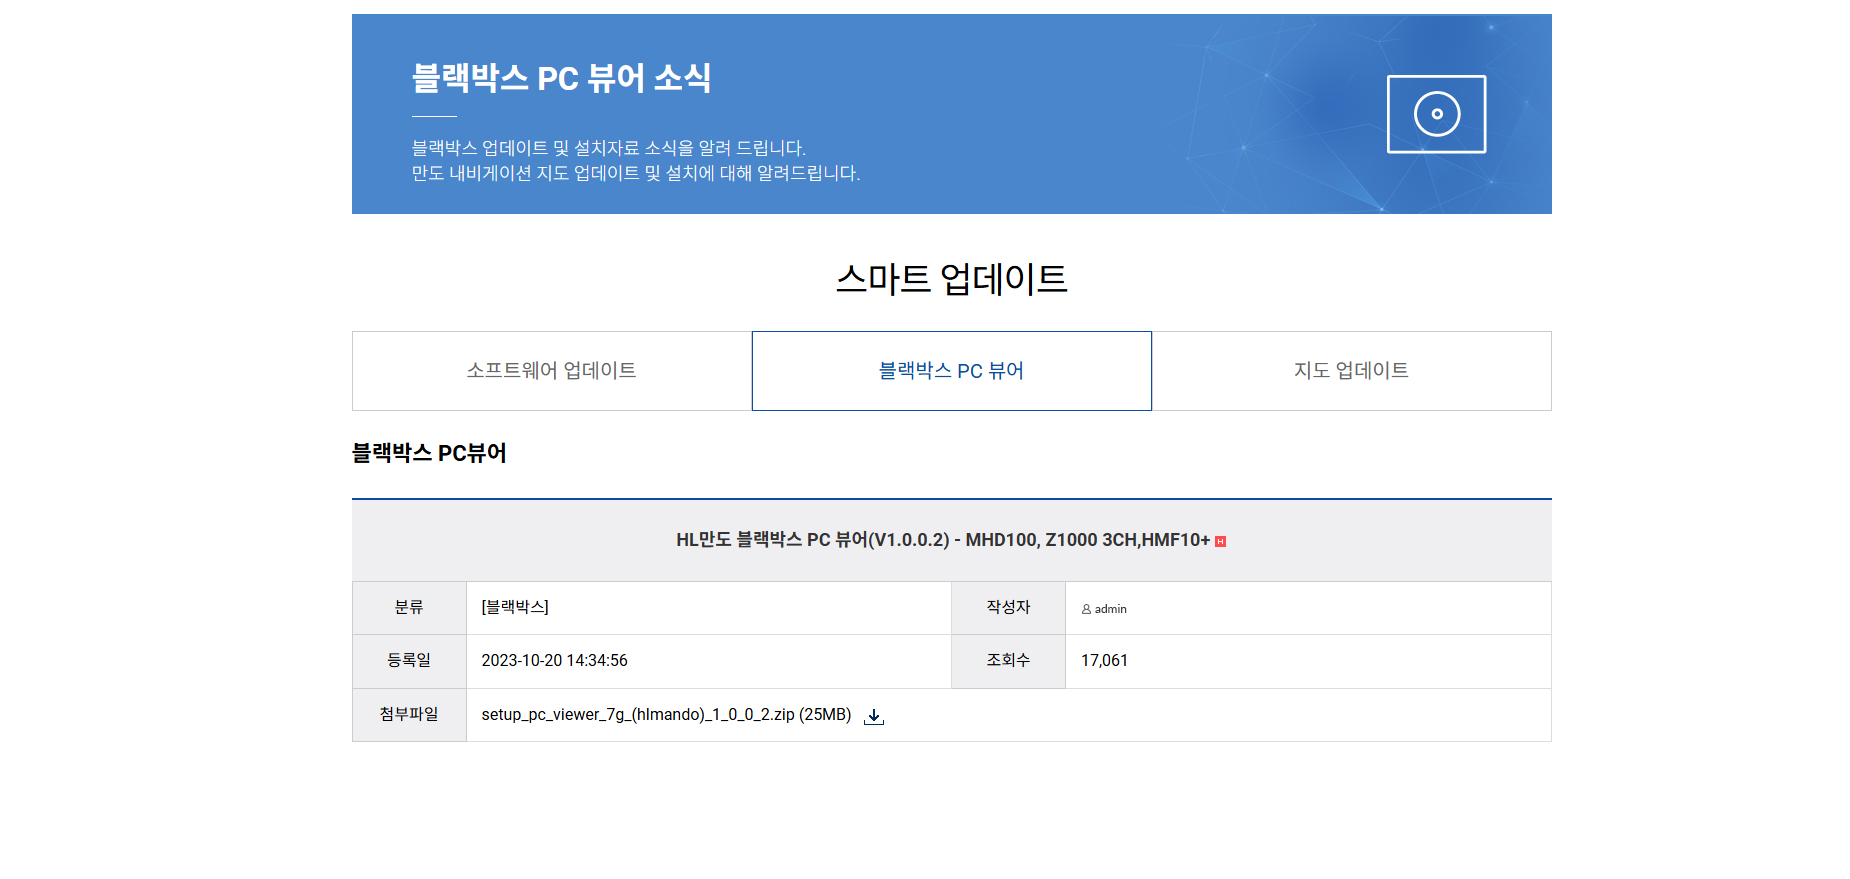Click the view count 17,061
The width and height of the screenshot is (1850, 879).
(x=1104, y=661)
